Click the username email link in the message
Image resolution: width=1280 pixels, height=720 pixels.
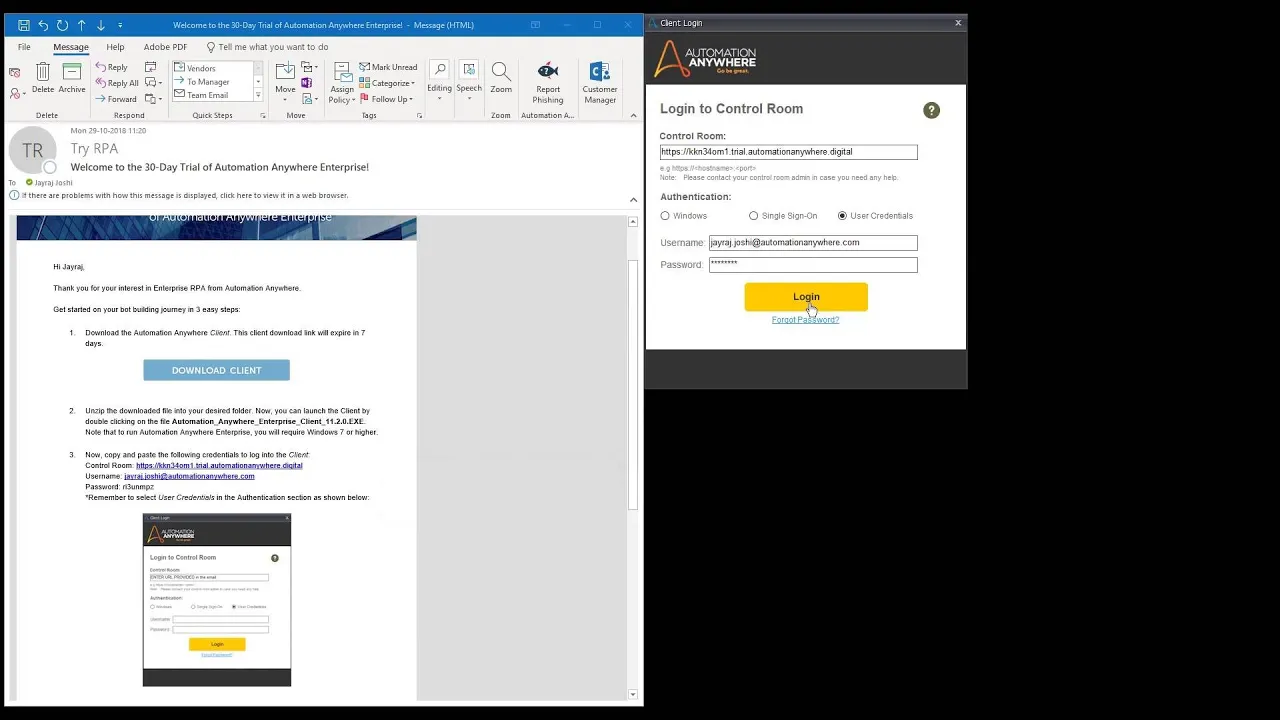point(189,476)
